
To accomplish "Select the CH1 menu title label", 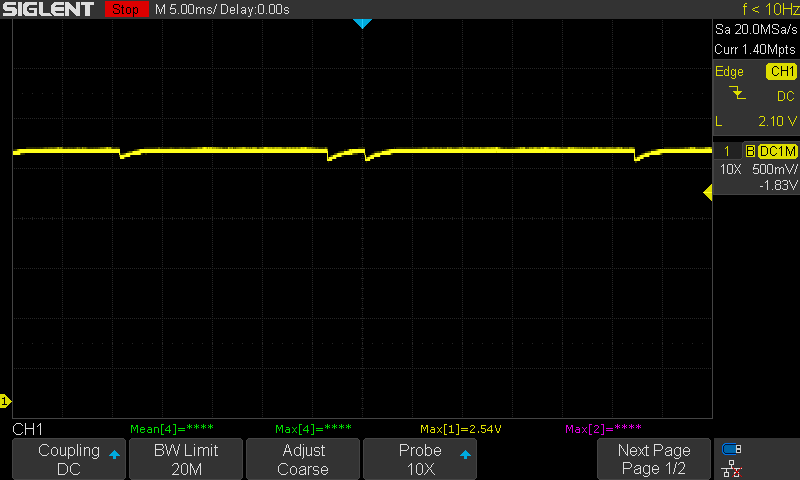I will pyautogui.click(x=27, y=429).
